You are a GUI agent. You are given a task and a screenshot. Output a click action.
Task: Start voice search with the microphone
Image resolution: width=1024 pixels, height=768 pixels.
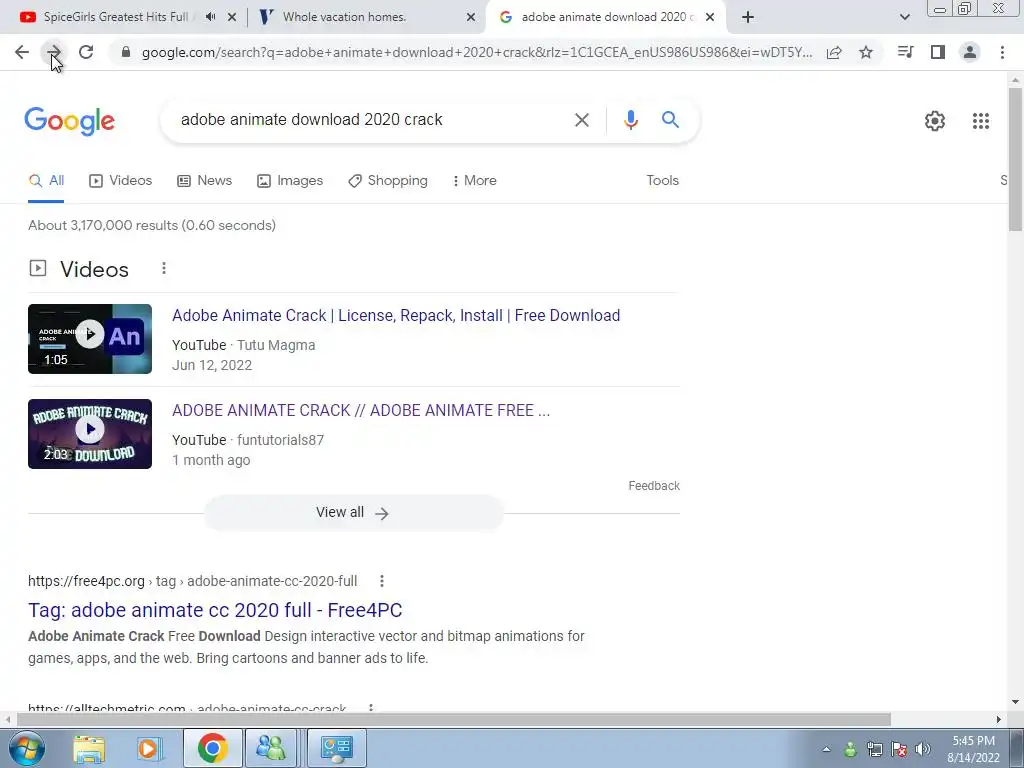coord(630,120)
